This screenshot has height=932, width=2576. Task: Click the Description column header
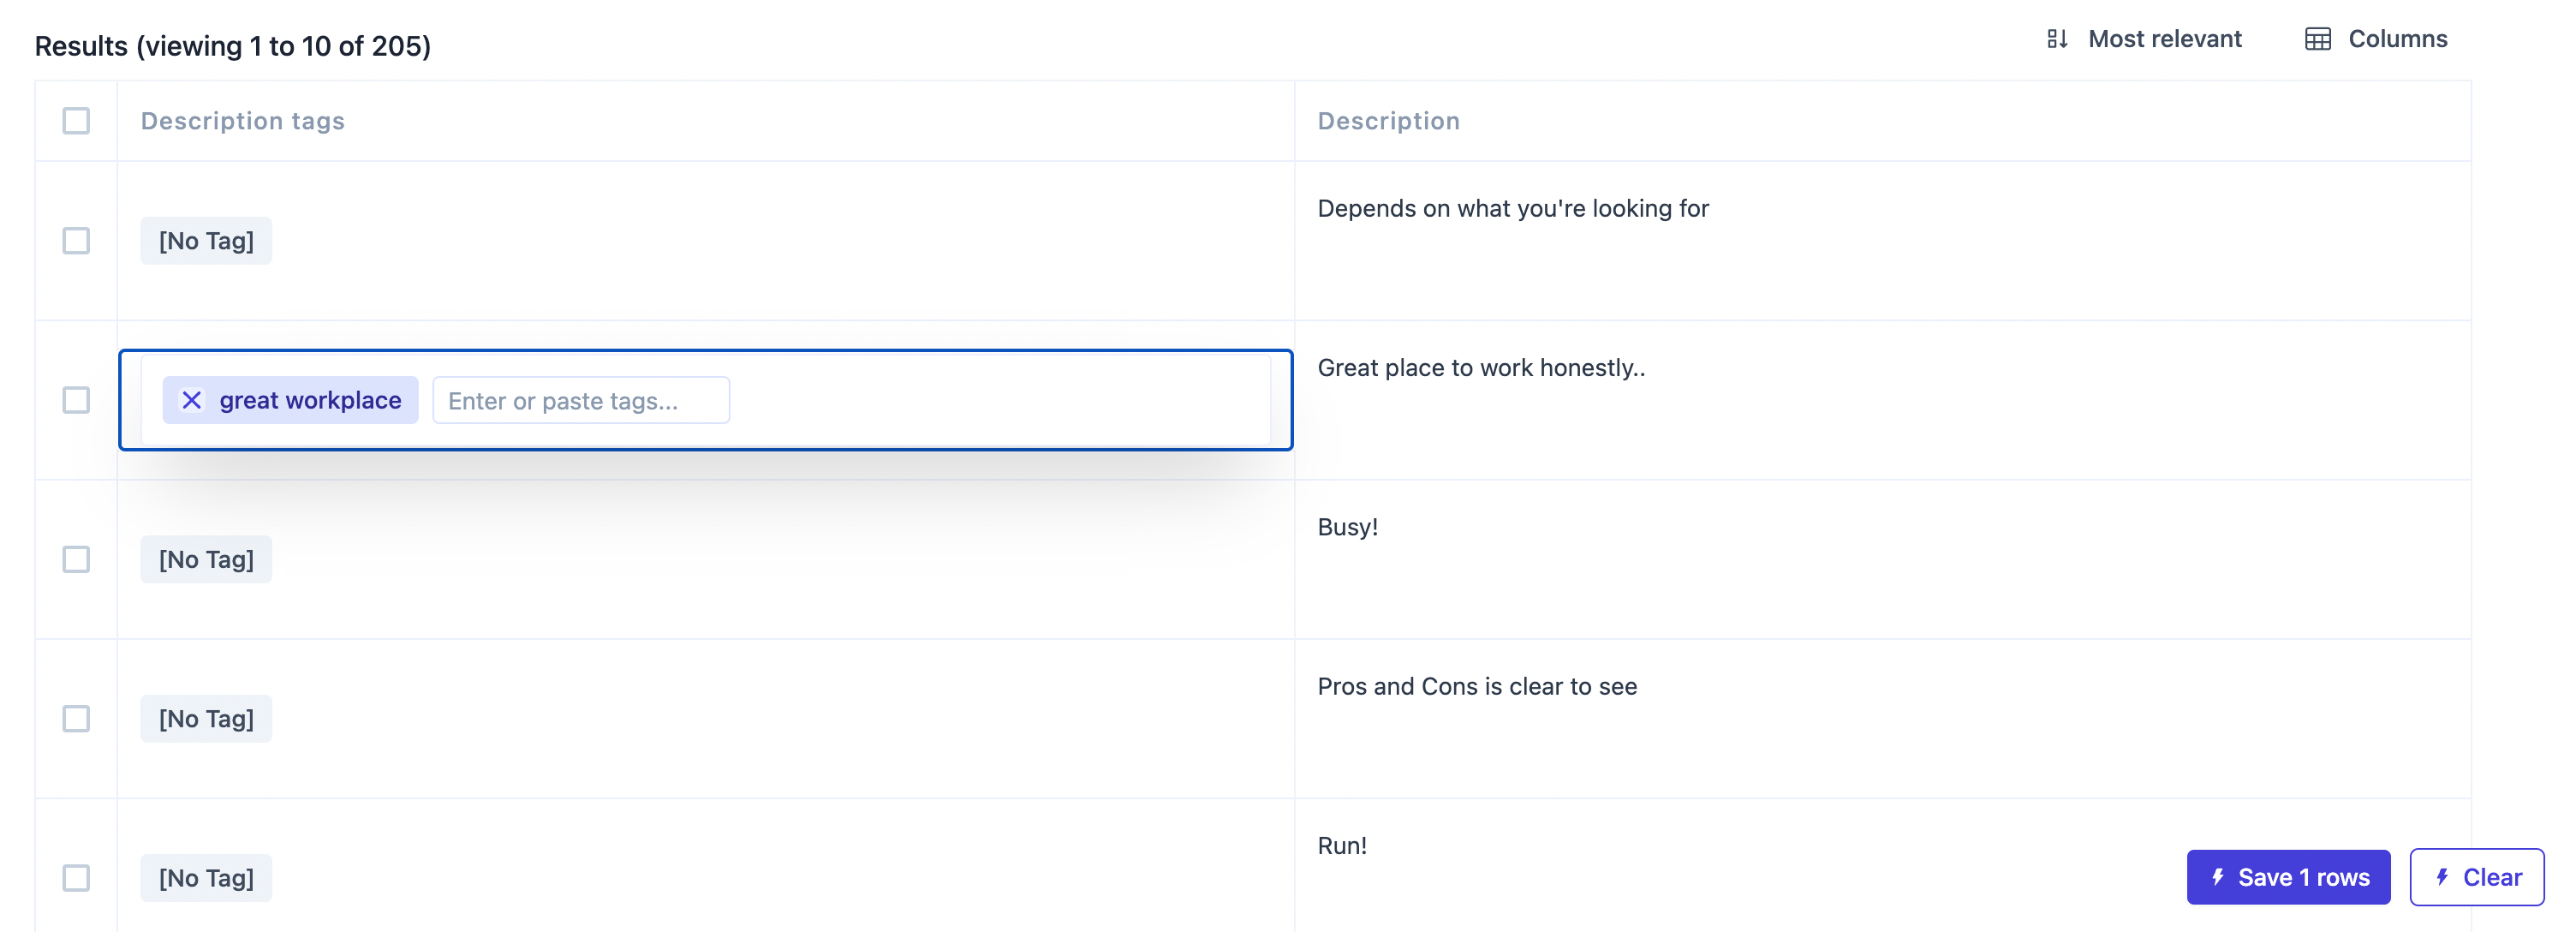click(x=1388, y=121)
